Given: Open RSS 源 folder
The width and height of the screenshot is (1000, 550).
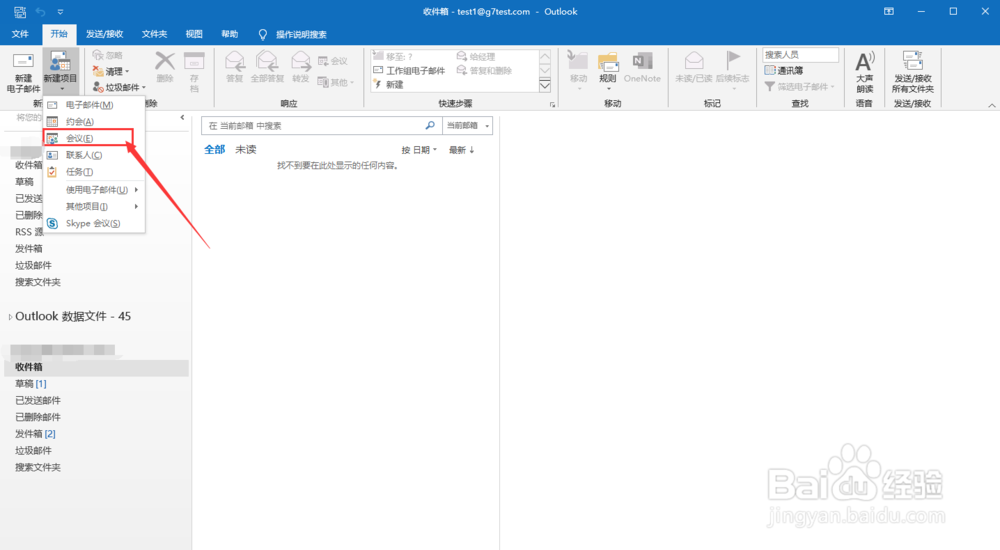Looking at the screenshot, I should pos(29,232).
